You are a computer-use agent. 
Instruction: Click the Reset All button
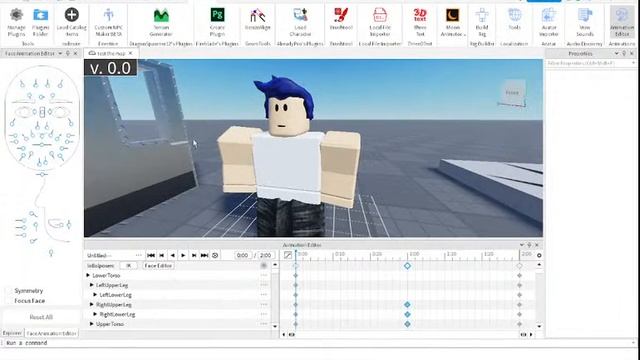41,317
